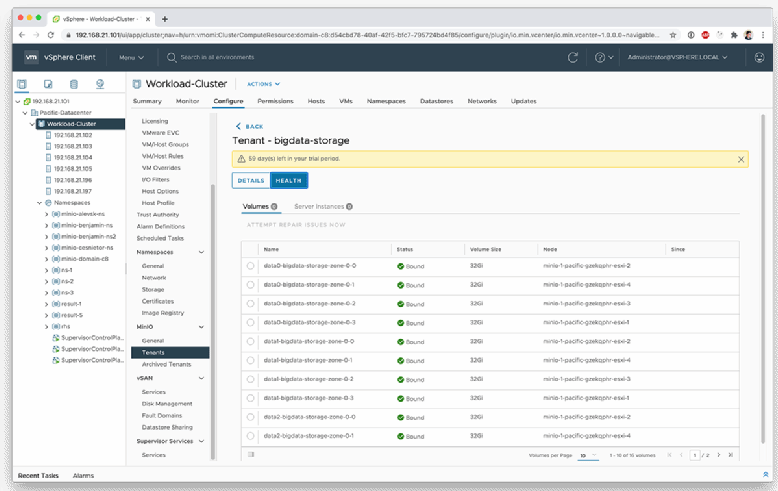Open Administrator@VSPHERE.LOCAL user dropdown
This screenshot has height=491, width=778.
coord(677,58)
